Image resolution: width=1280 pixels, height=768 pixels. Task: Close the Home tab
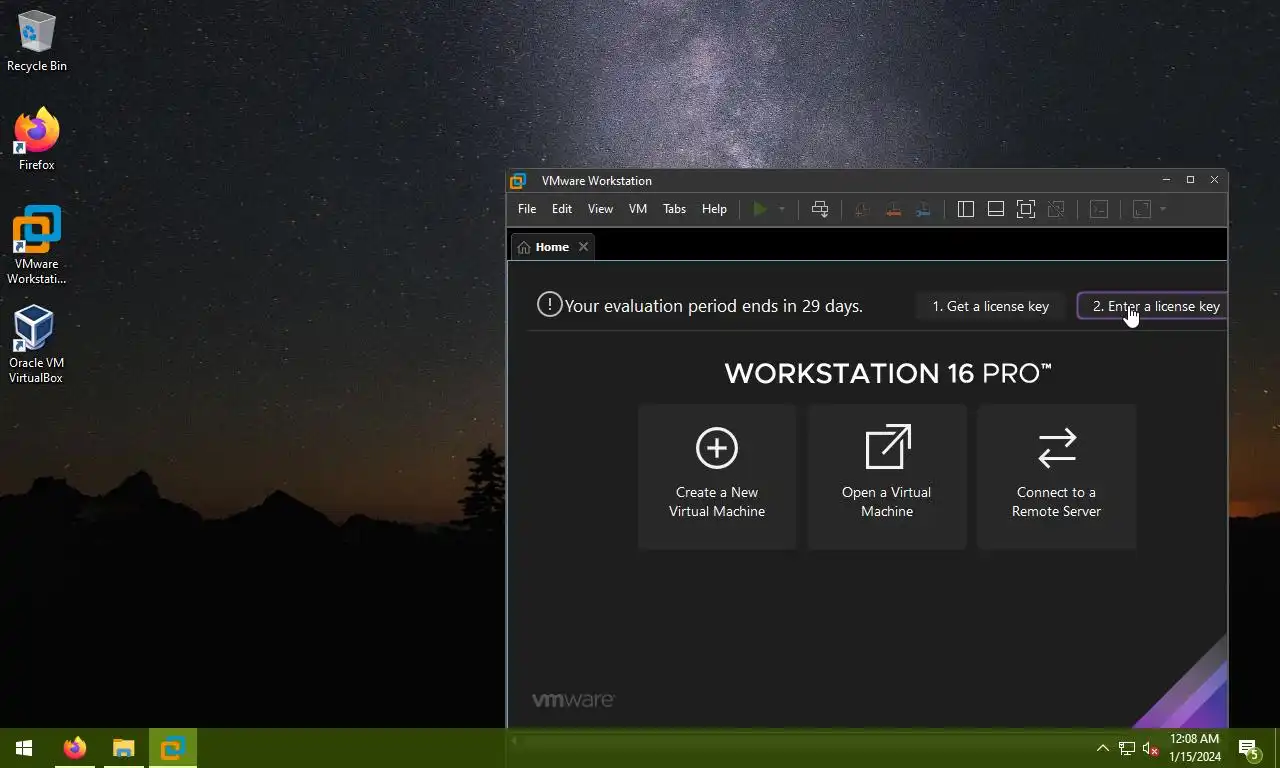(x=584, y=247)
